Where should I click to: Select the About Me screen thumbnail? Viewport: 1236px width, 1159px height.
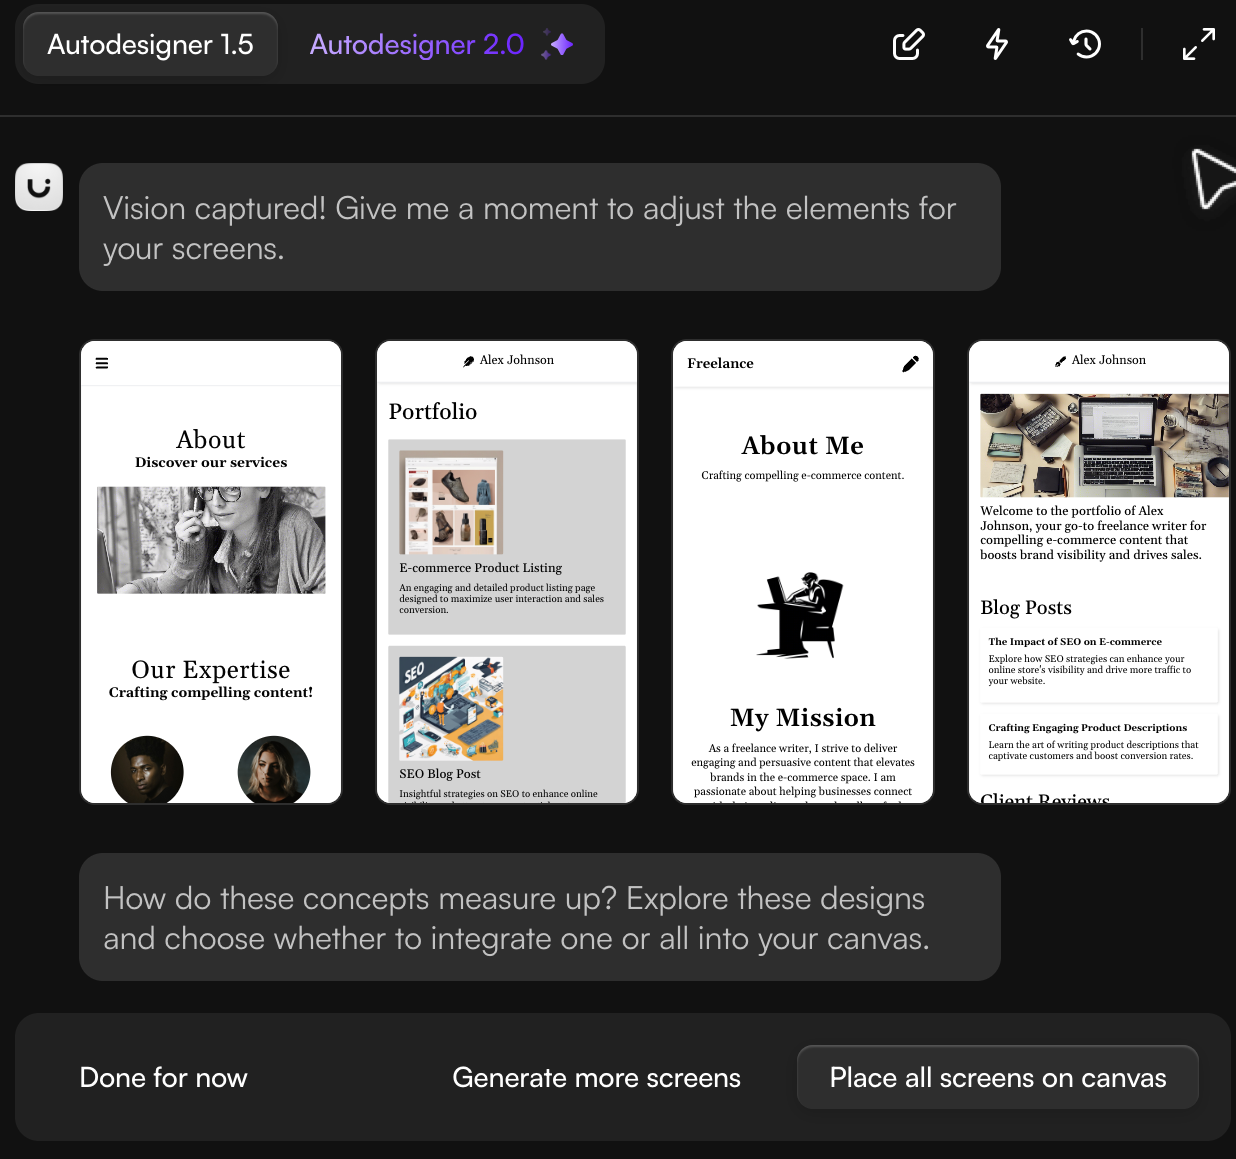click(803, 572)
